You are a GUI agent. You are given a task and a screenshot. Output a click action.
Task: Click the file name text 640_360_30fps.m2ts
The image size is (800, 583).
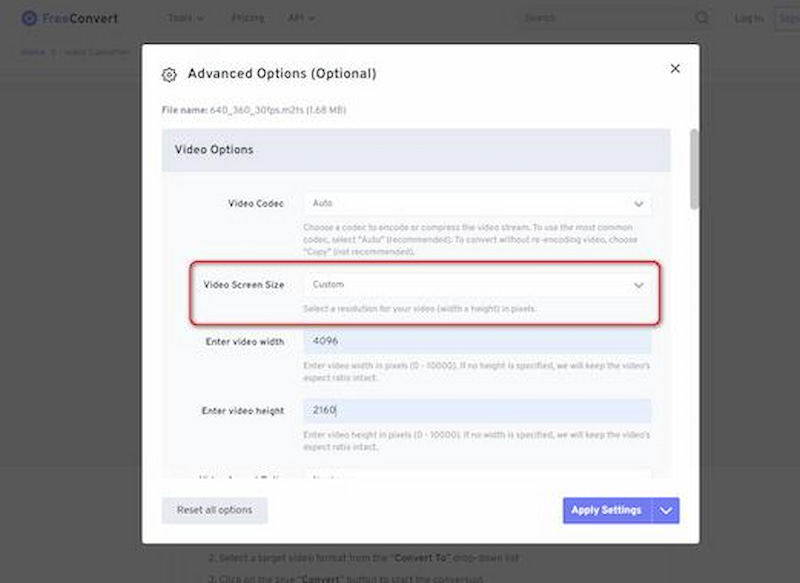[257, 110]
